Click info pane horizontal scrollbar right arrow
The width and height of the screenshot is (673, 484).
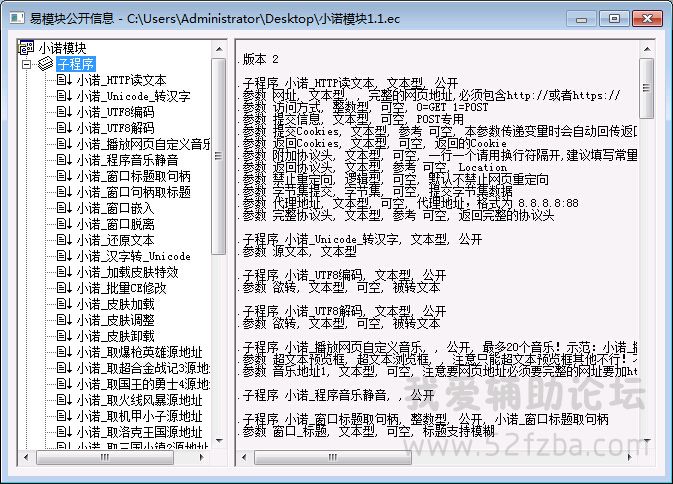click(630, 457)
